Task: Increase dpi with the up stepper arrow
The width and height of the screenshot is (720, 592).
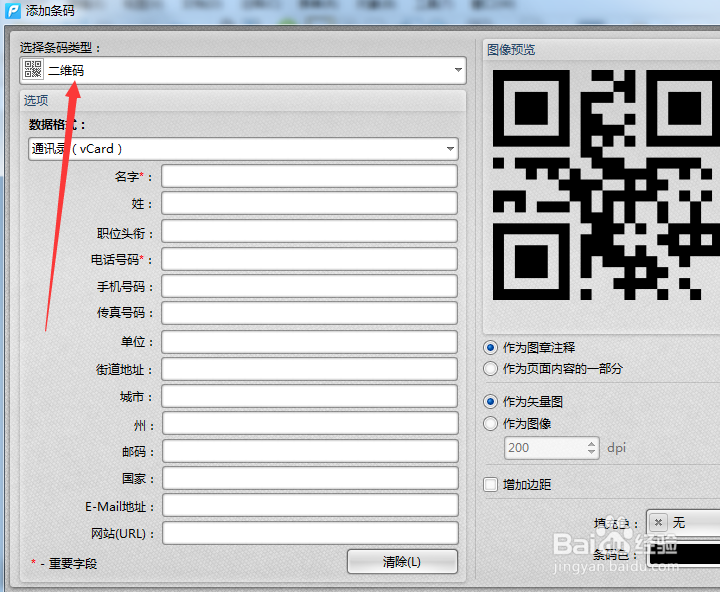Action: [591, 443]
